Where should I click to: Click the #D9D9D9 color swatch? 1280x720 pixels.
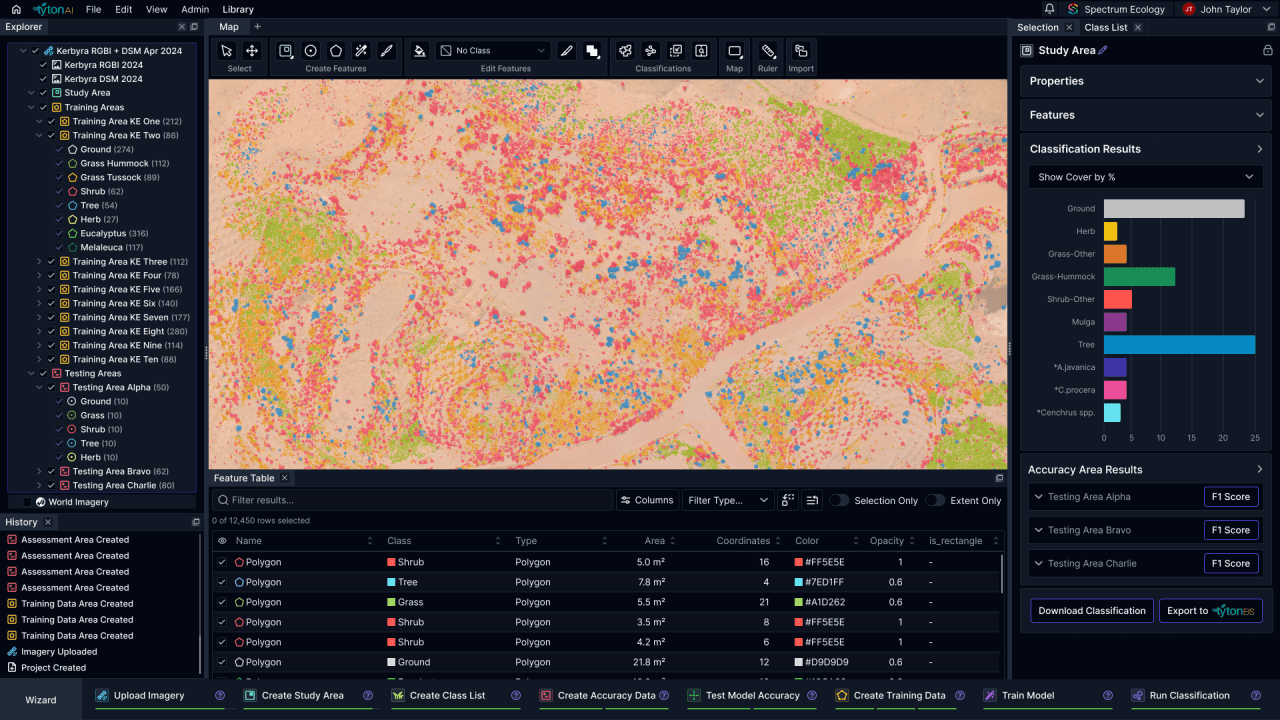click(799, 662)
